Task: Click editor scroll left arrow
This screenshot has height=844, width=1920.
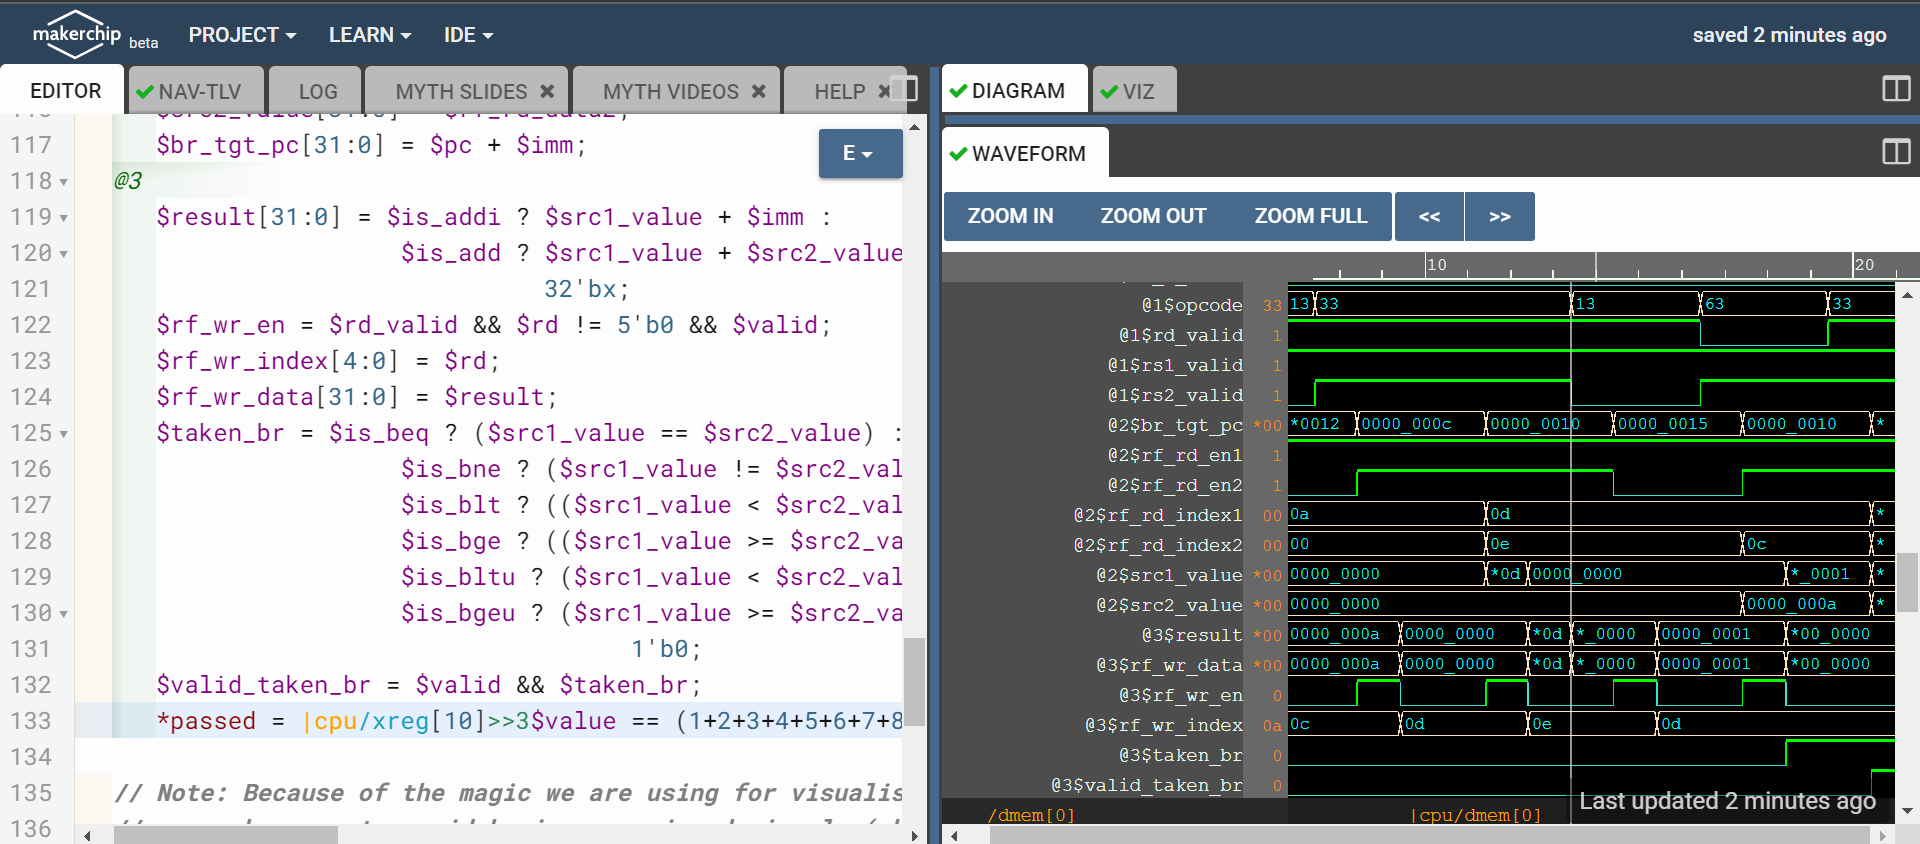Action: (88, 835)
